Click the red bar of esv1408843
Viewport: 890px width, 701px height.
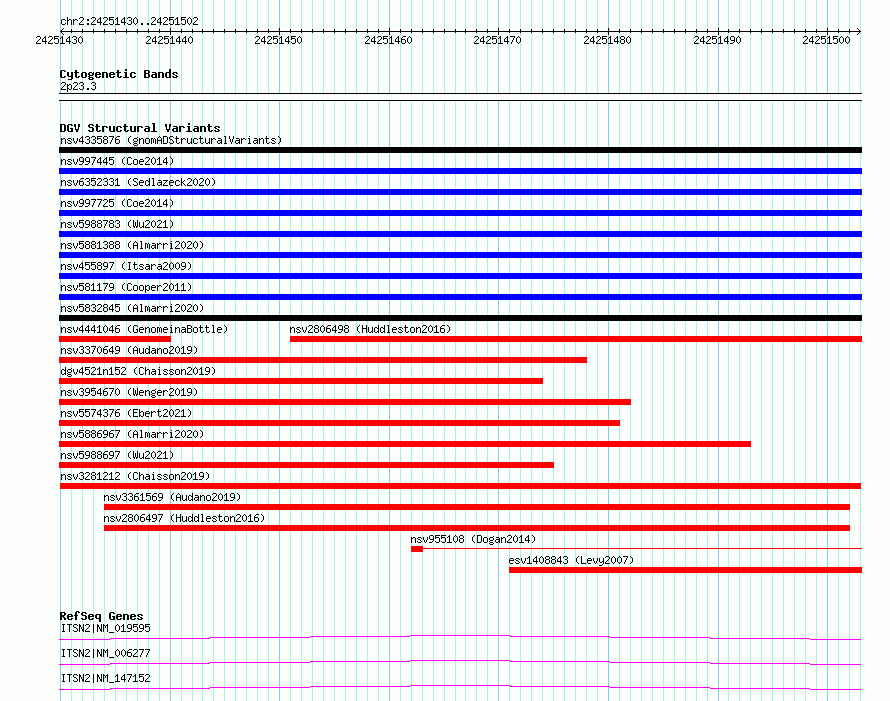click(x=686, y=570)
